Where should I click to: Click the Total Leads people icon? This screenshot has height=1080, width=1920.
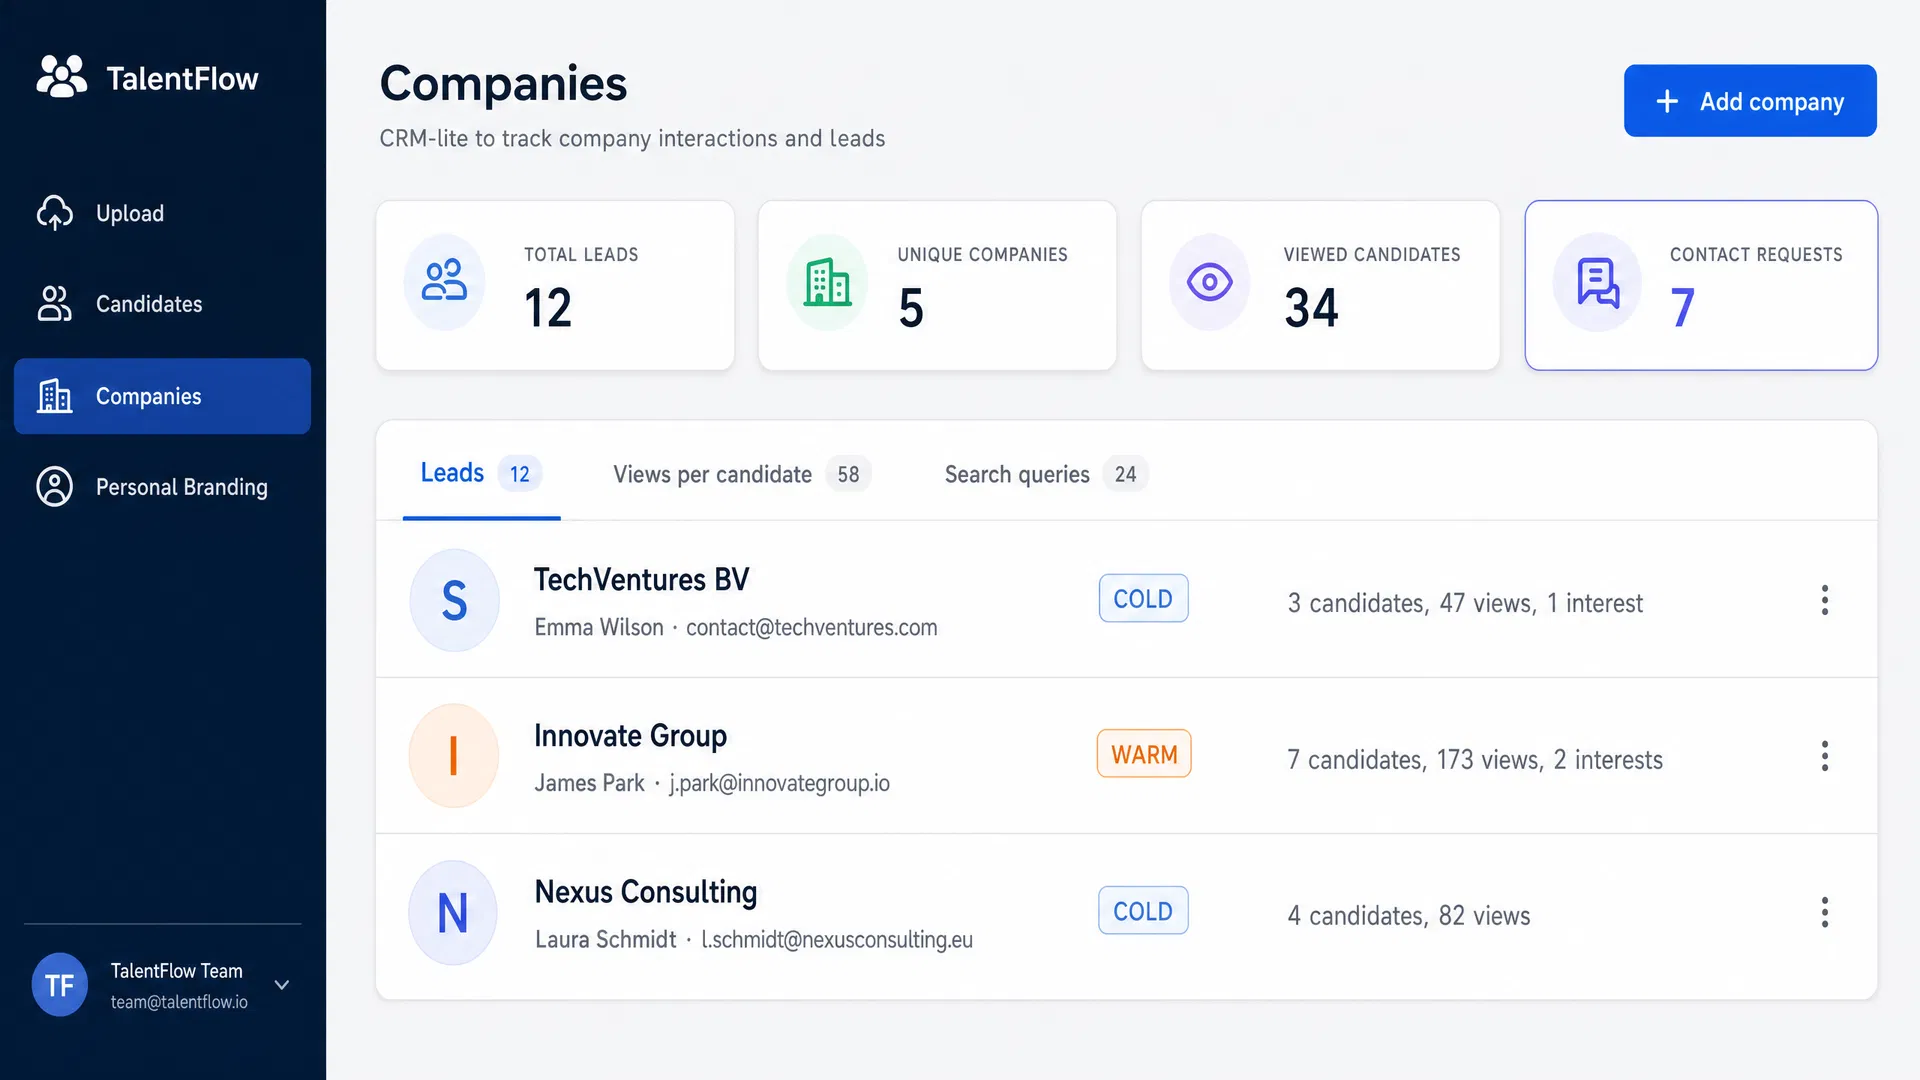pyautogui.click(x=445, y=281)
